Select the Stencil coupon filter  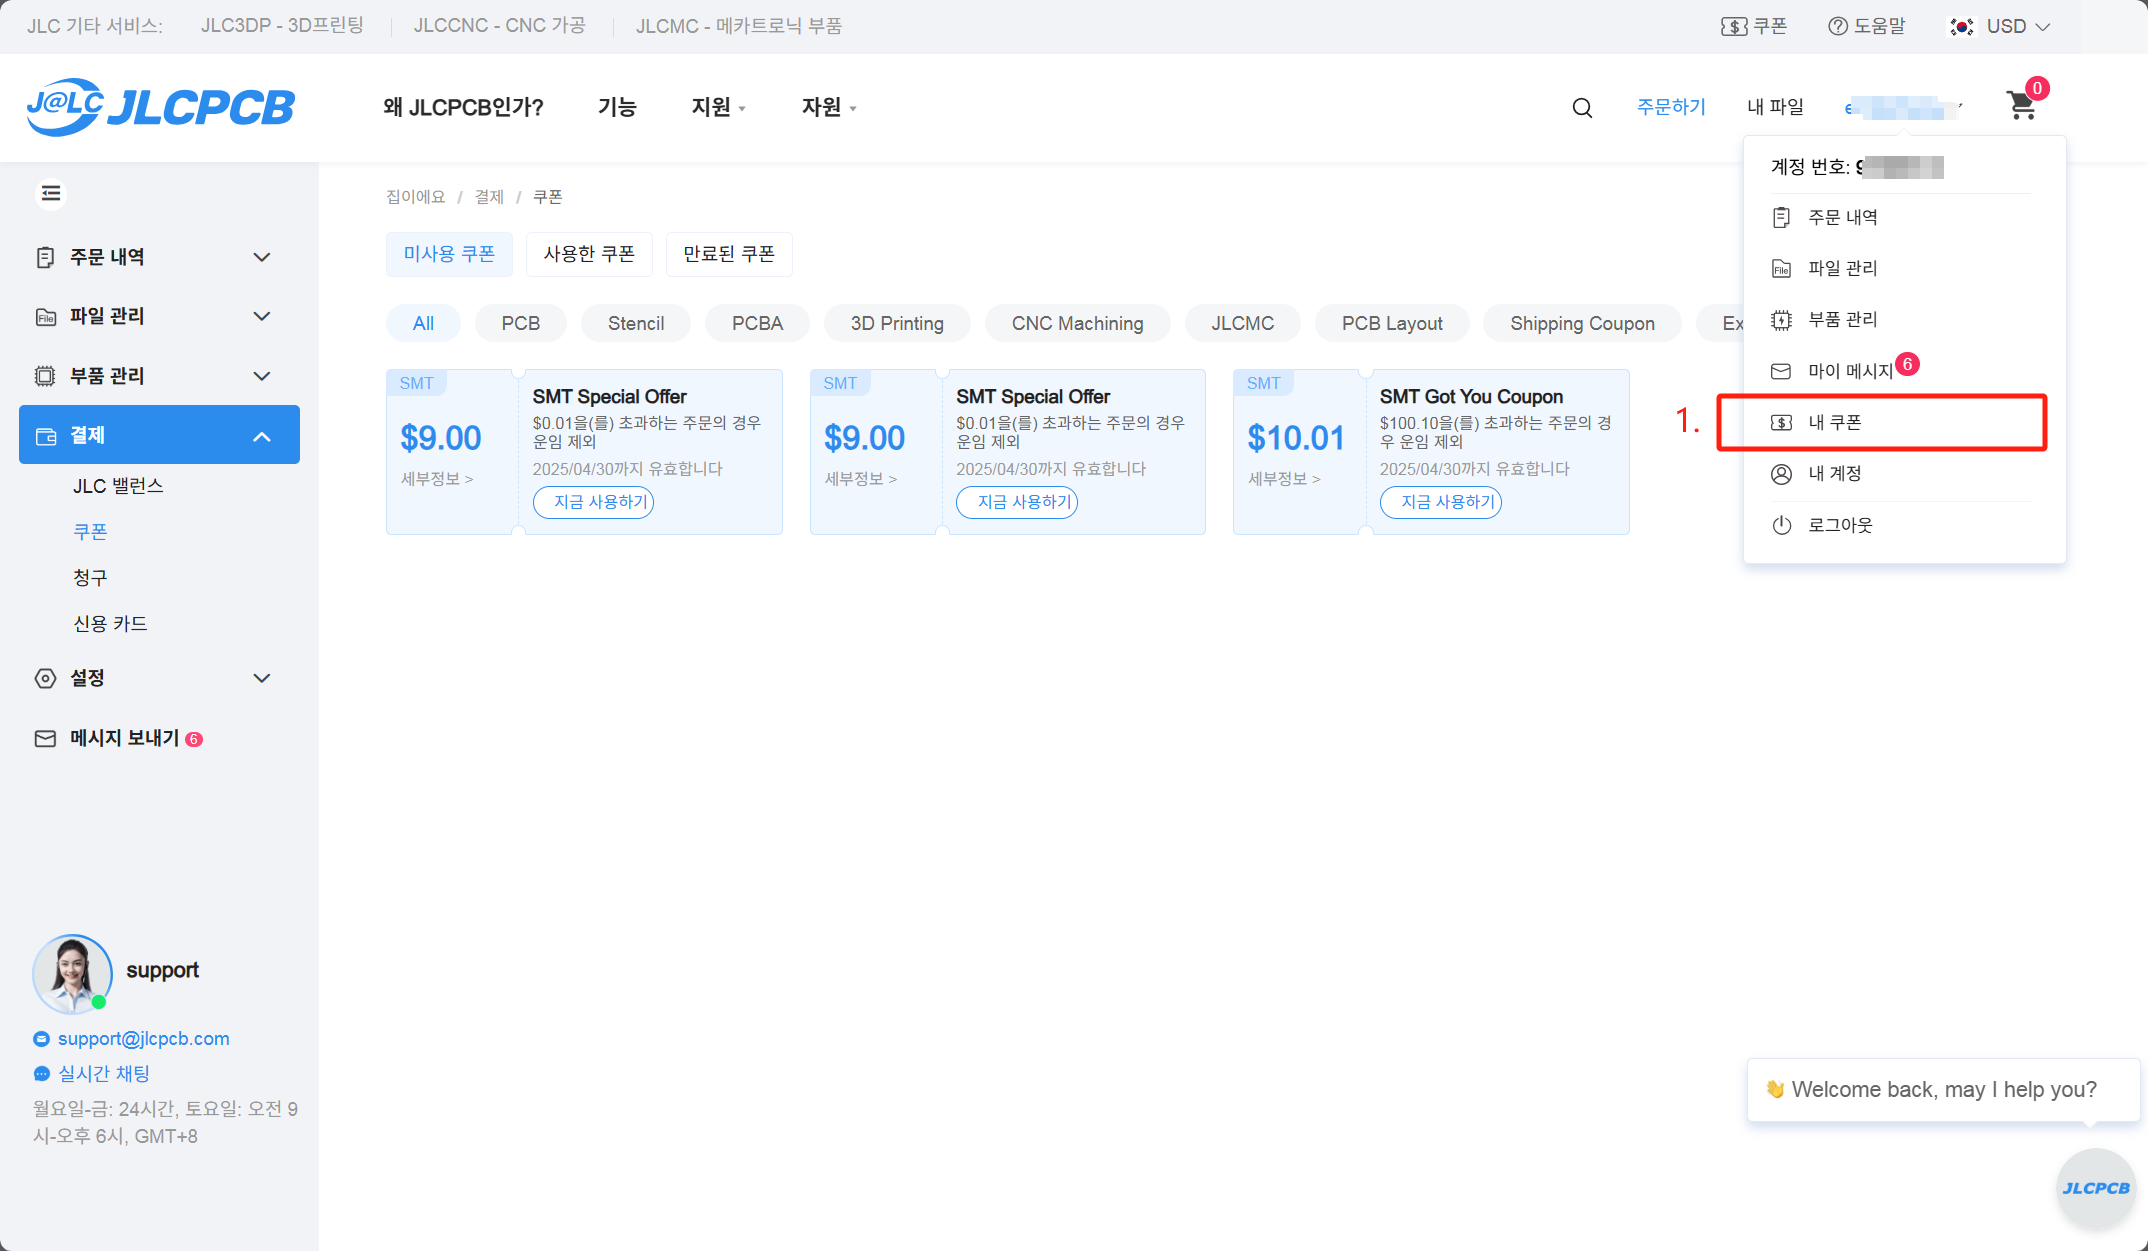tap(636, 323)
